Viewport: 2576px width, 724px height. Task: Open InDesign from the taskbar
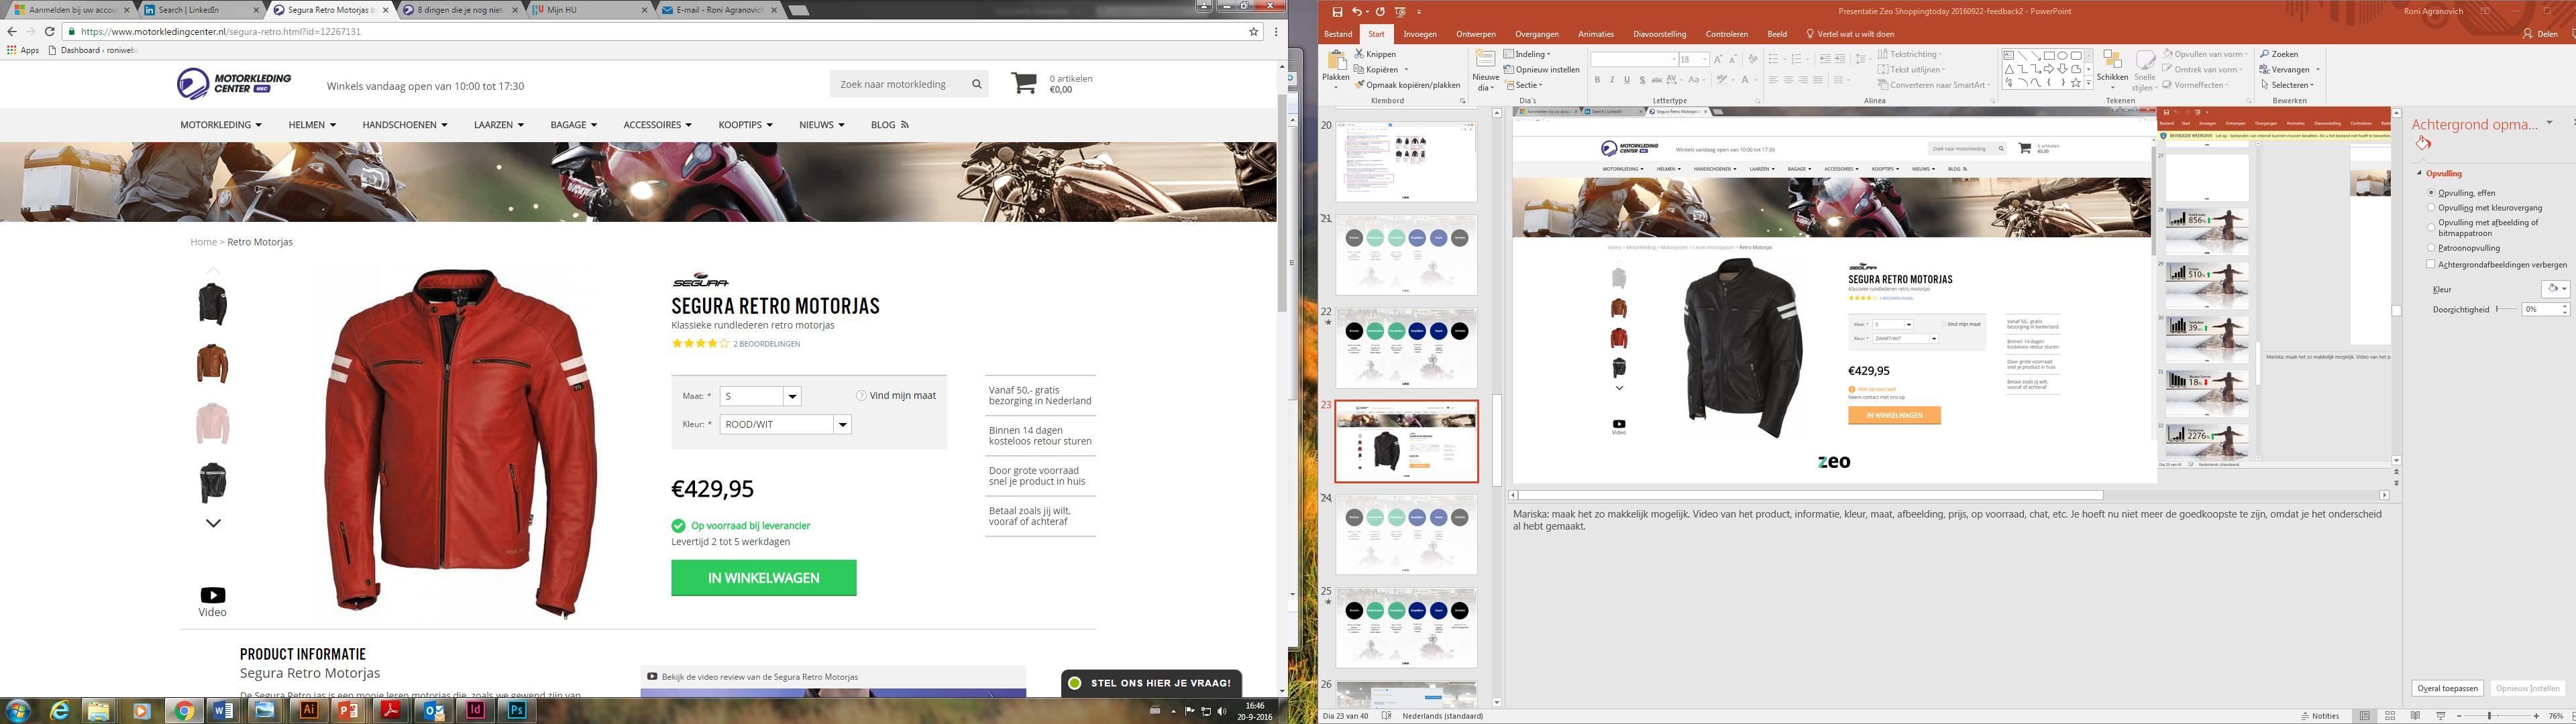pyautogui.click(x=476, y=710)
